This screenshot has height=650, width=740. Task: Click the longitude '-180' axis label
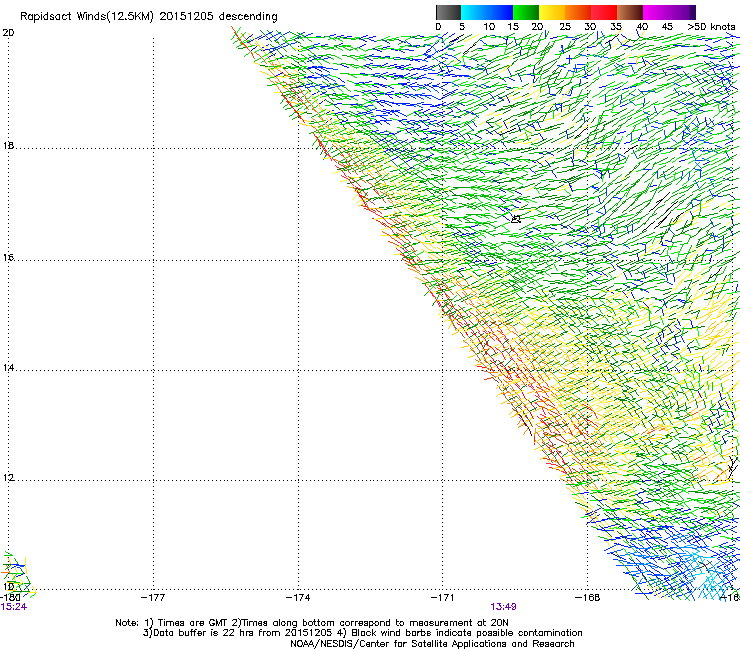point(10,598)
